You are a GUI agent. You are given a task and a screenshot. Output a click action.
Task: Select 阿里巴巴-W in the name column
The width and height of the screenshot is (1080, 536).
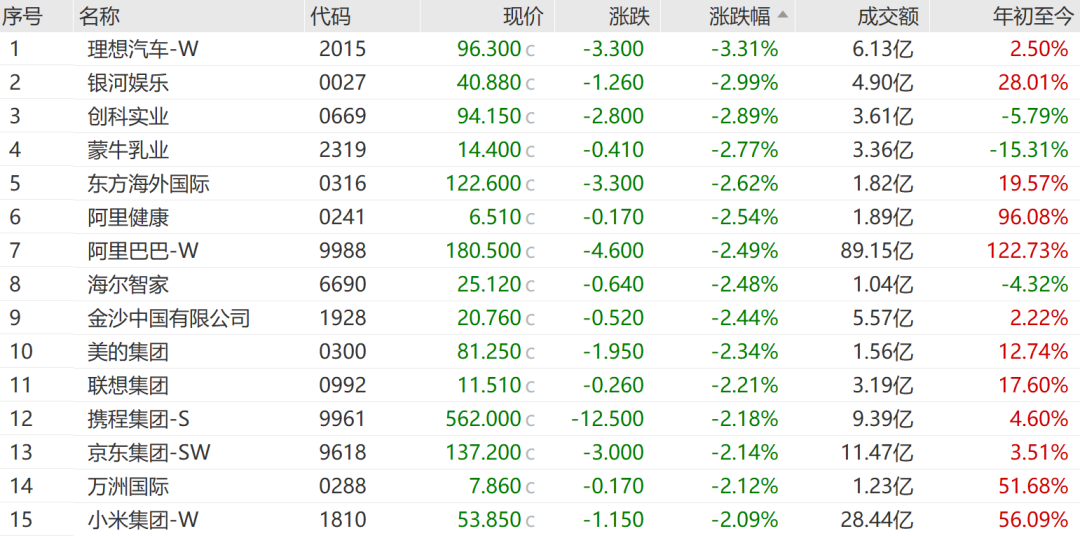tap(143, 251)
